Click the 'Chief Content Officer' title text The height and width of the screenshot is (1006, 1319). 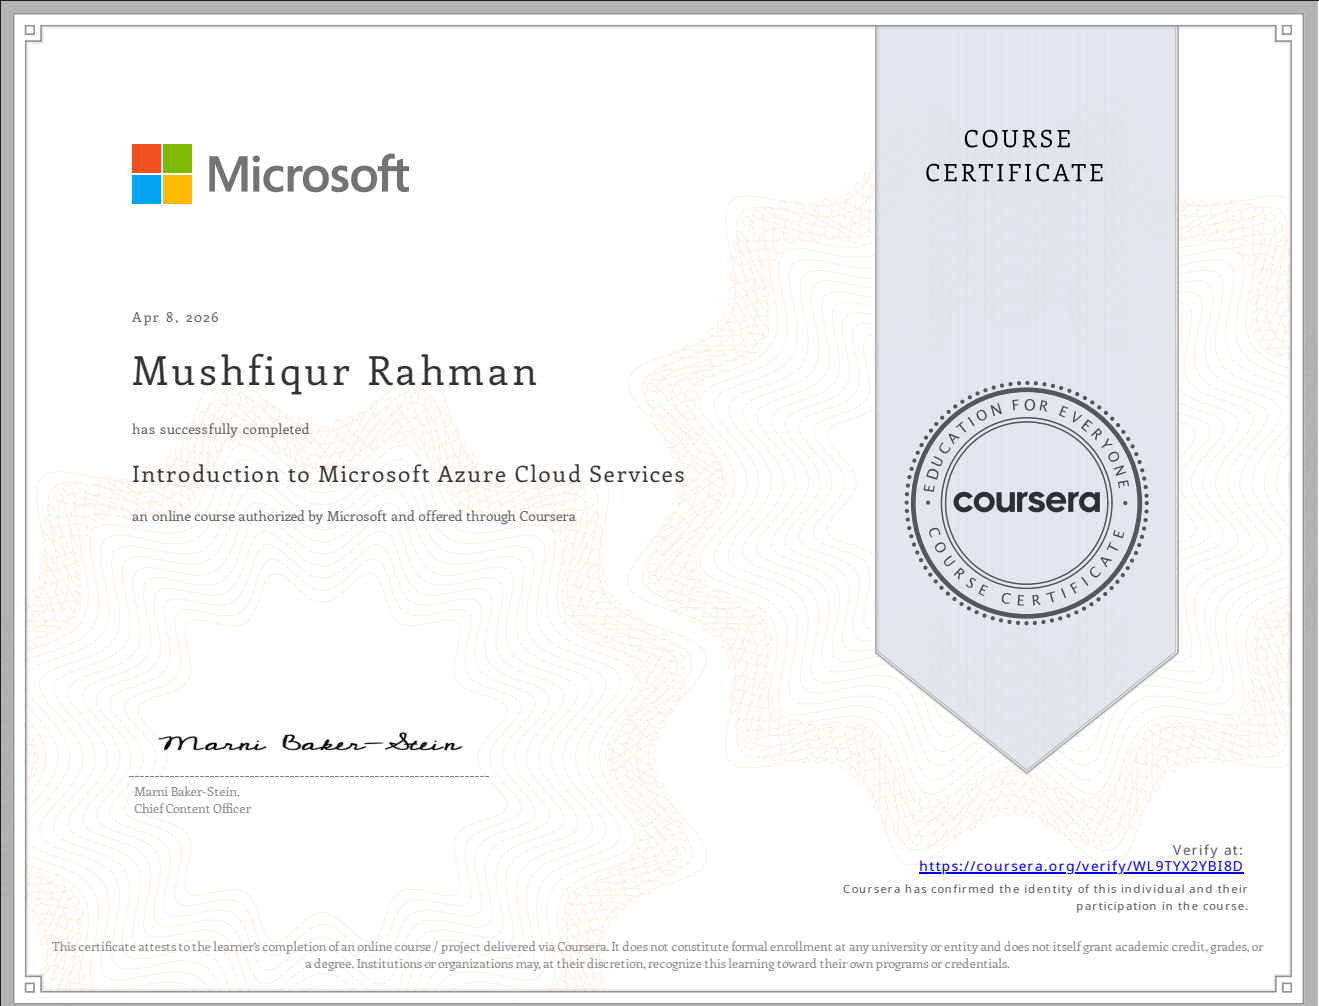click(x=193, y=809)
